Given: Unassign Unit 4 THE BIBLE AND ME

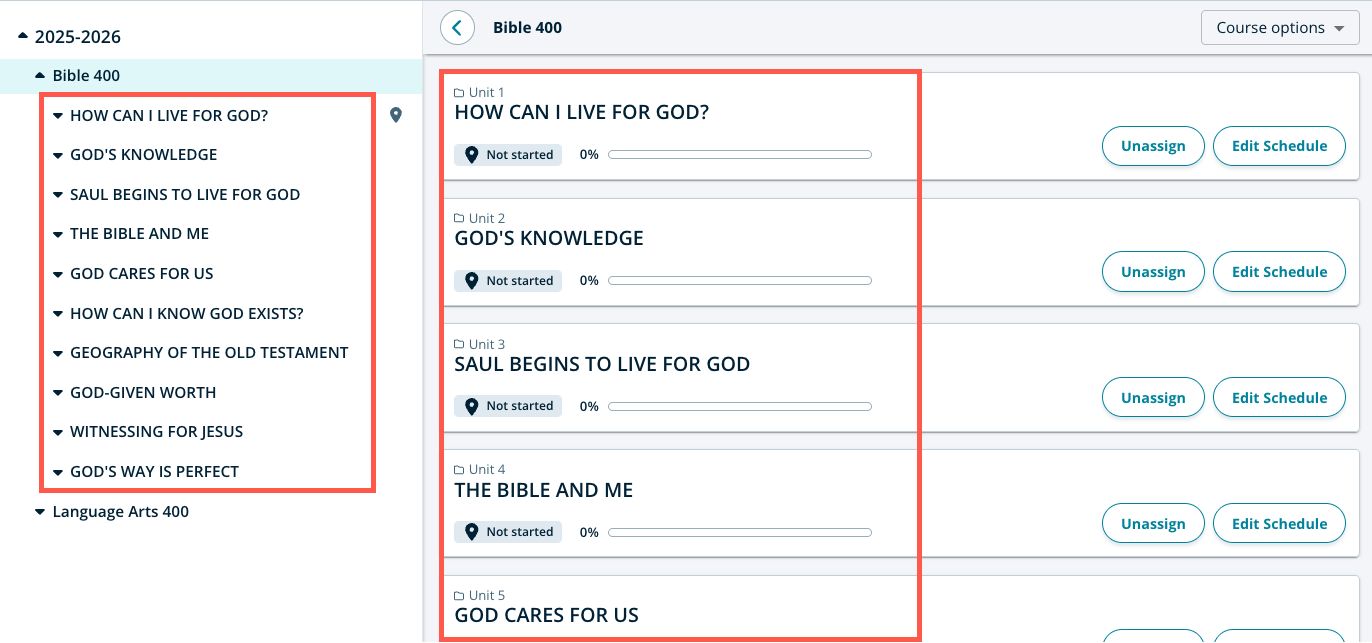Looking at the screenshot, I should [x=1152, y=524].
